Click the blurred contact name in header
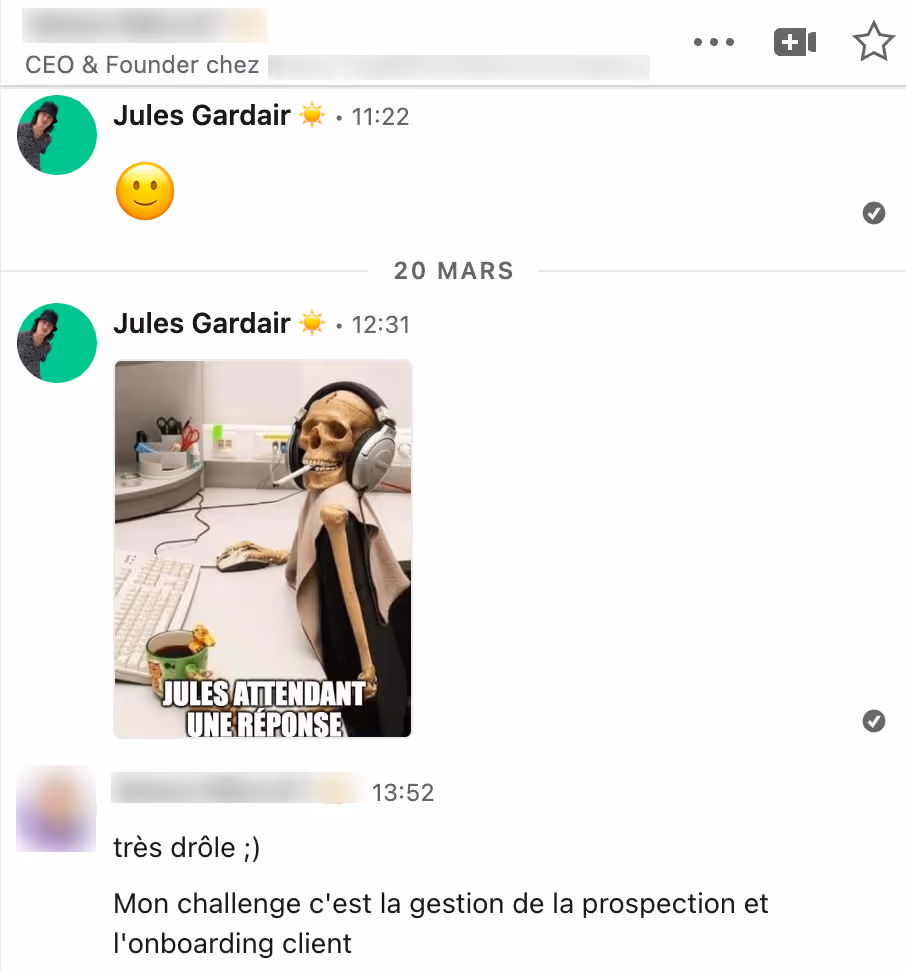Screen dimensions: 906x971 (x=145, y=25)
